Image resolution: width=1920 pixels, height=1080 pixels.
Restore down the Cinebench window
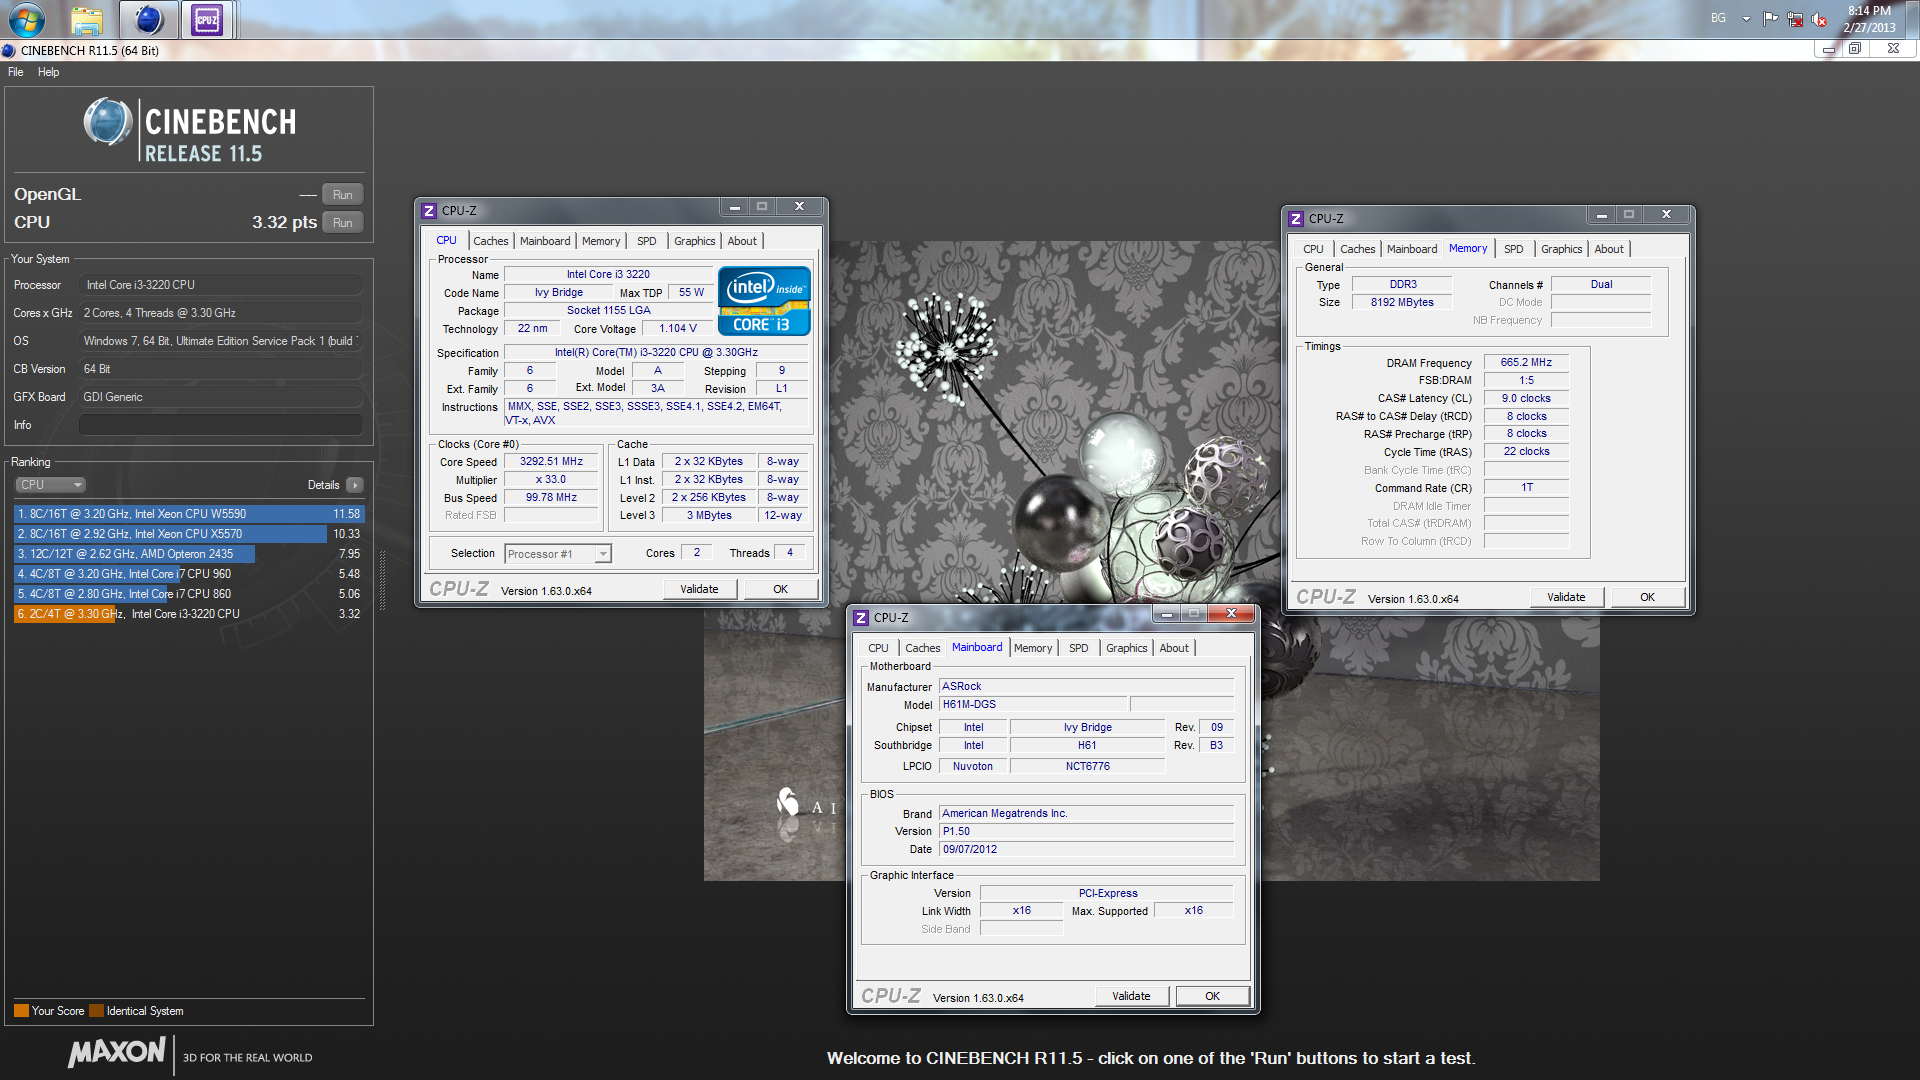[x=1855, y=49]
